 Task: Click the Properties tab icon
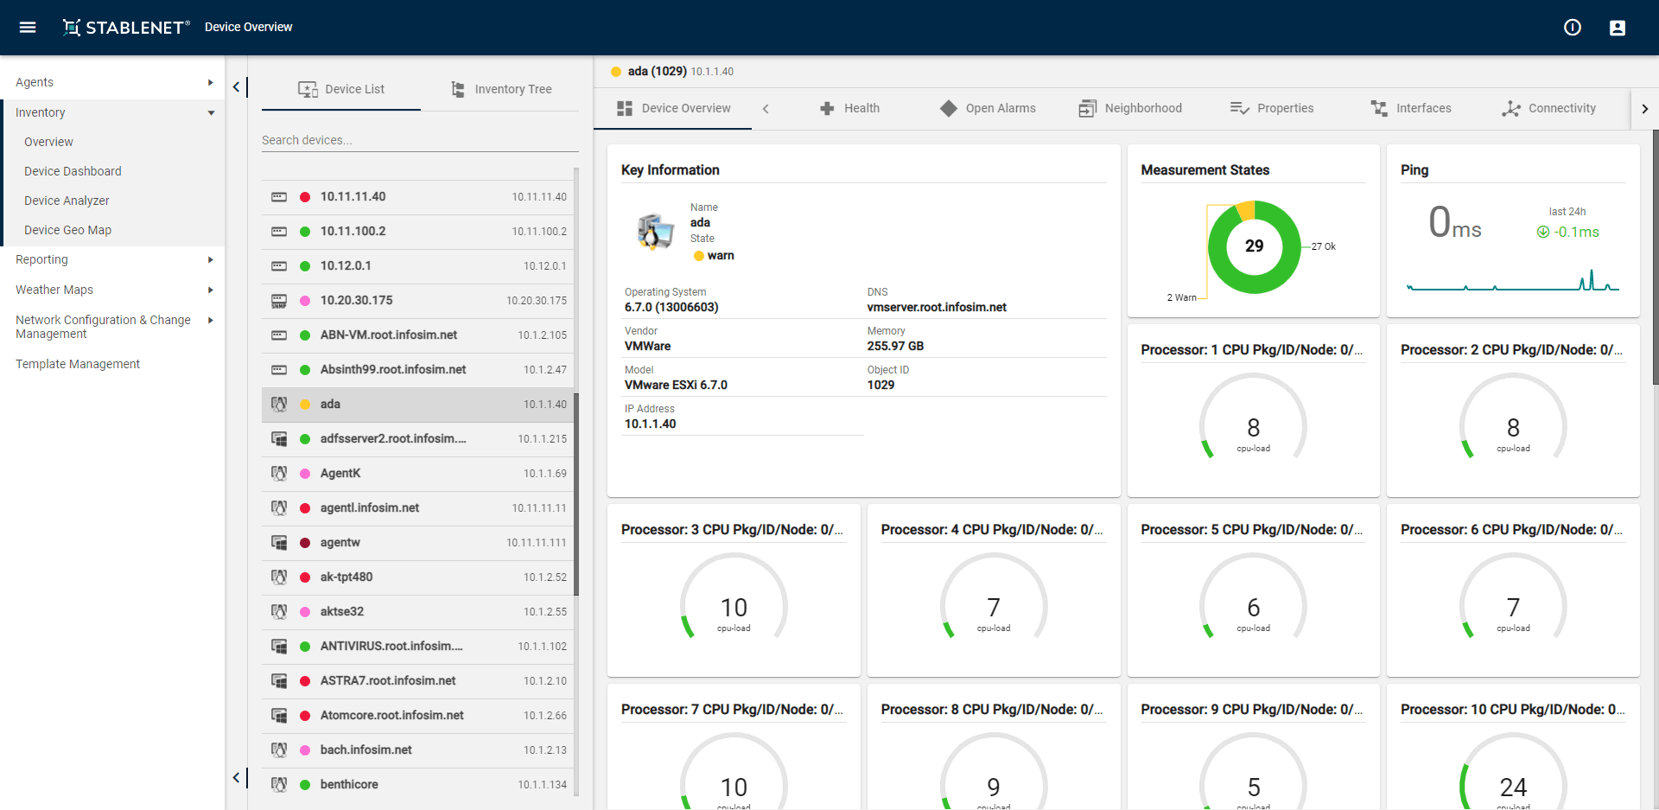1239,108
